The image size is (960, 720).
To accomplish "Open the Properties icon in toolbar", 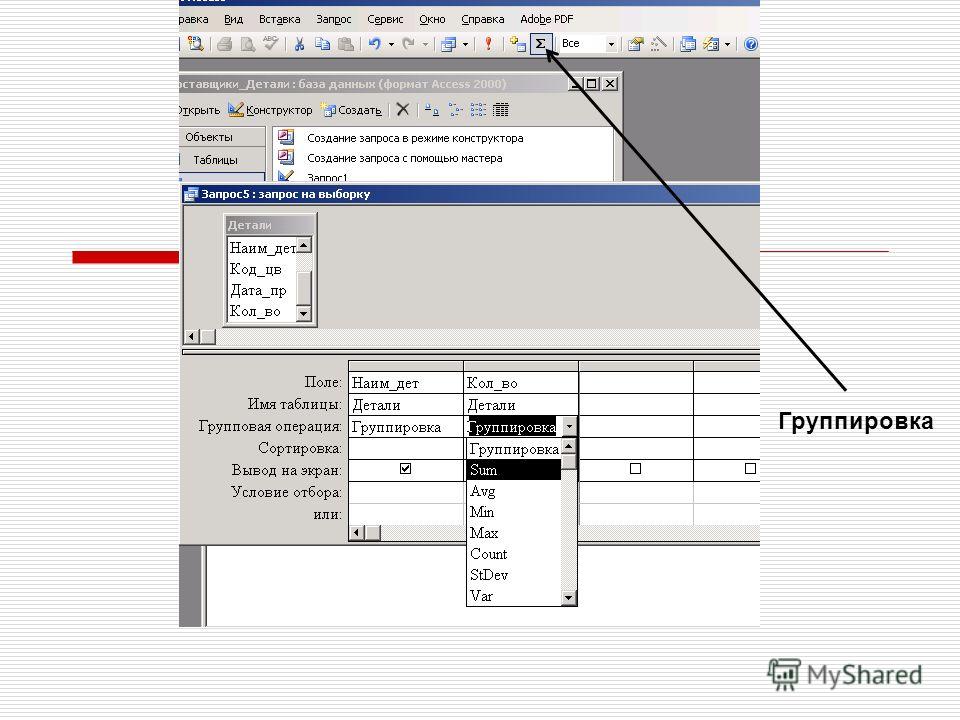I will (636, 43).
